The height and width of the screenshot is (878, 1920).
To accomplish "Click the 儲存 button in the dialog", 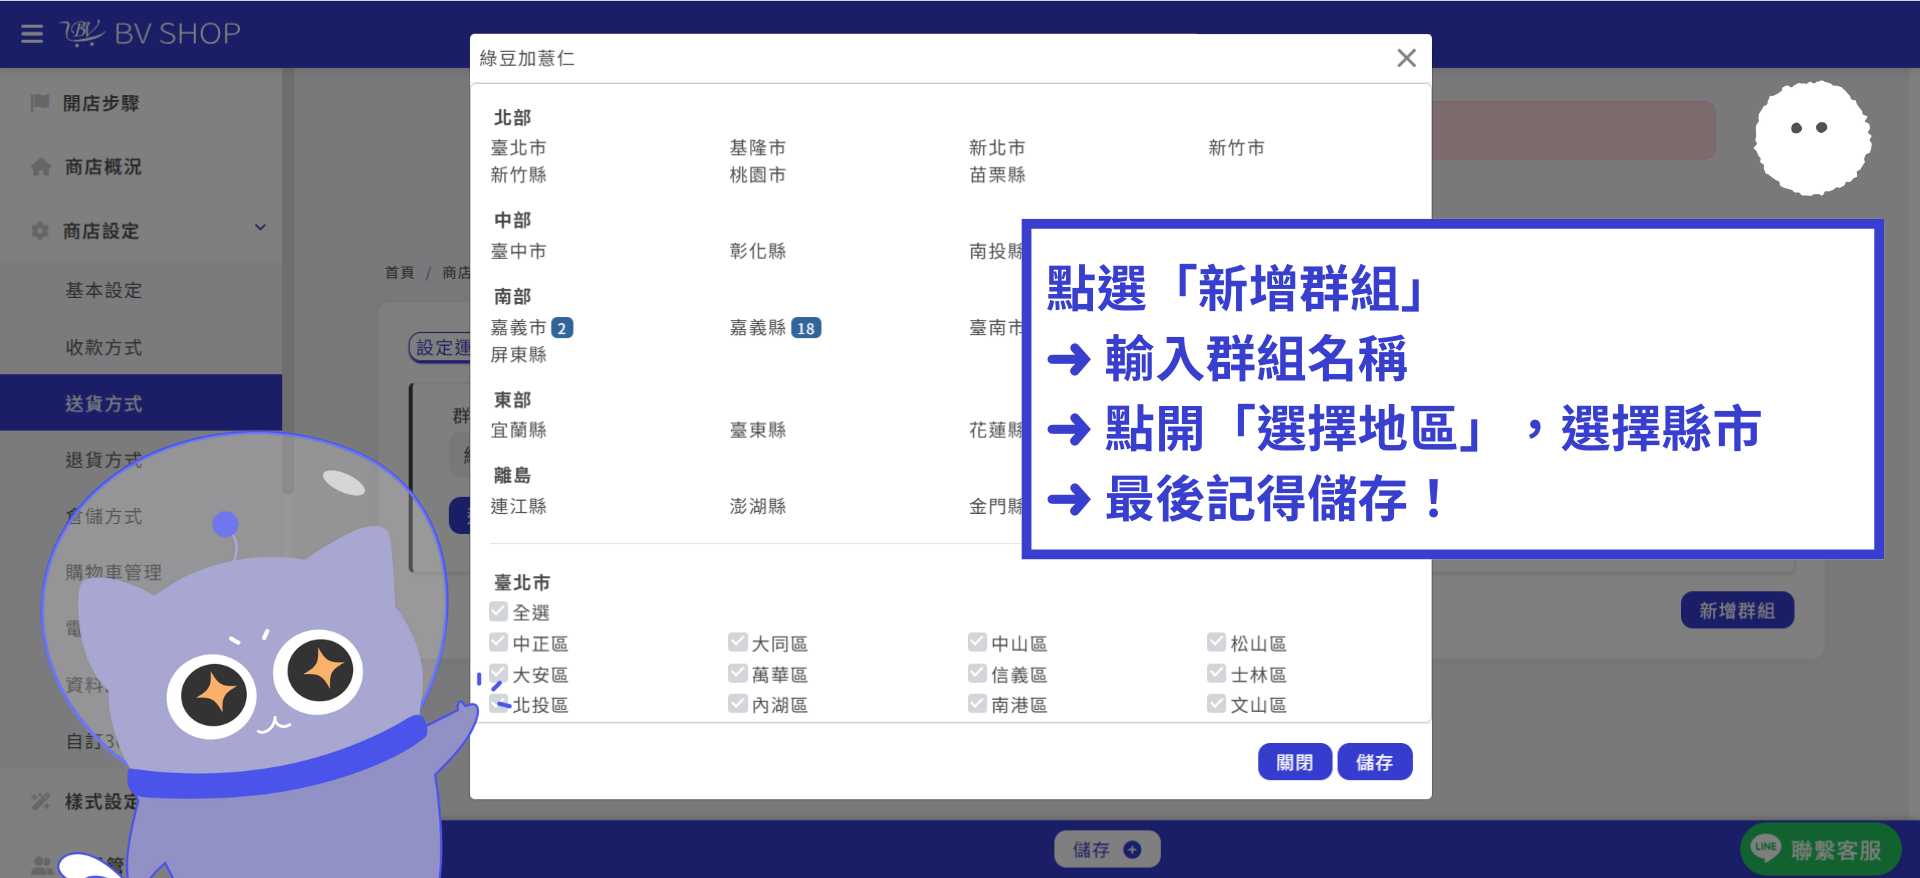I will click(x=1375, y=762).
